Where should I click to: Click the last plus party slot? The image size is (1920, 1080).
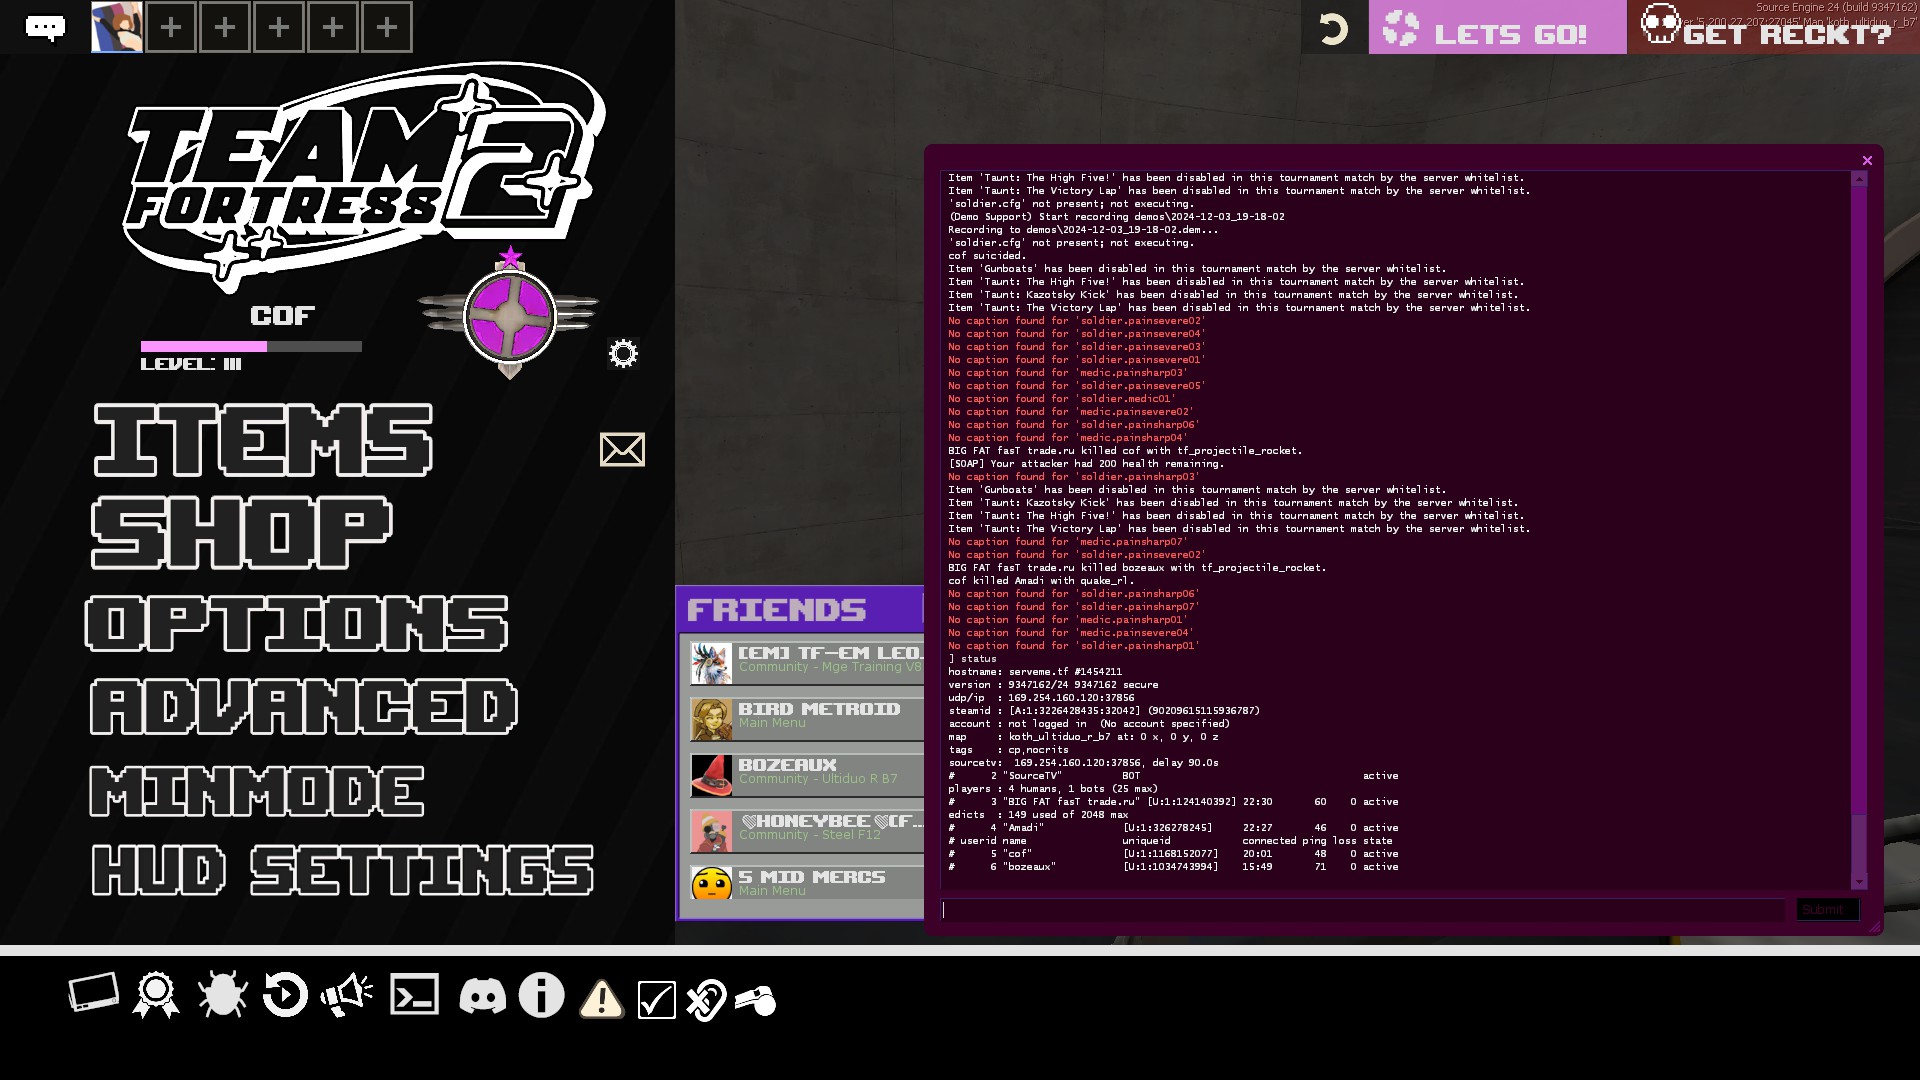[x=387, y=27]
